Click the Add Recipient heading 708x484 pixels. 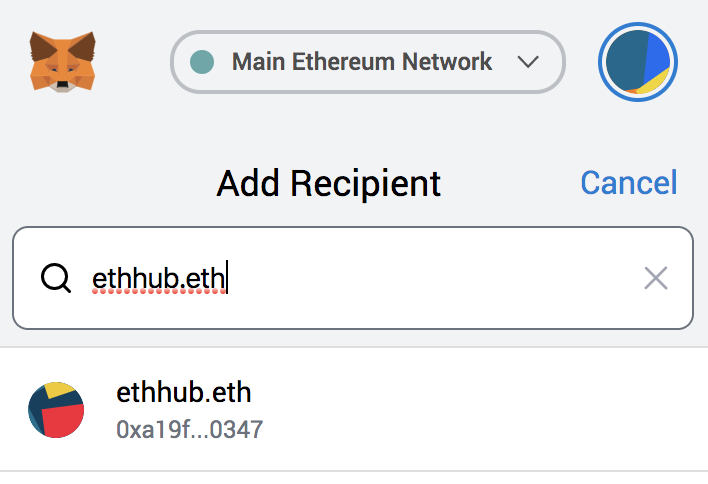[329, 183]
